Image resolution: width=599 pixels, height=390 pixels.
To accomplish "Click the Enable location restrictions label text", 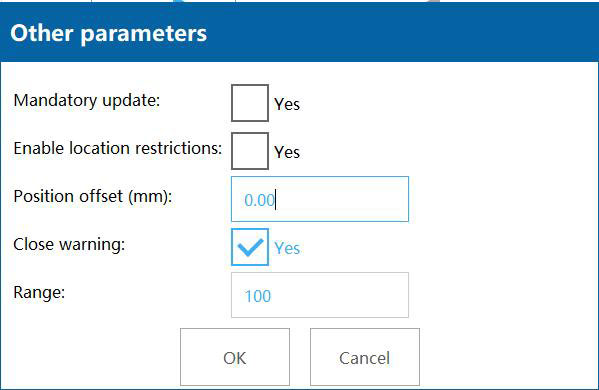I will point(118,148).
